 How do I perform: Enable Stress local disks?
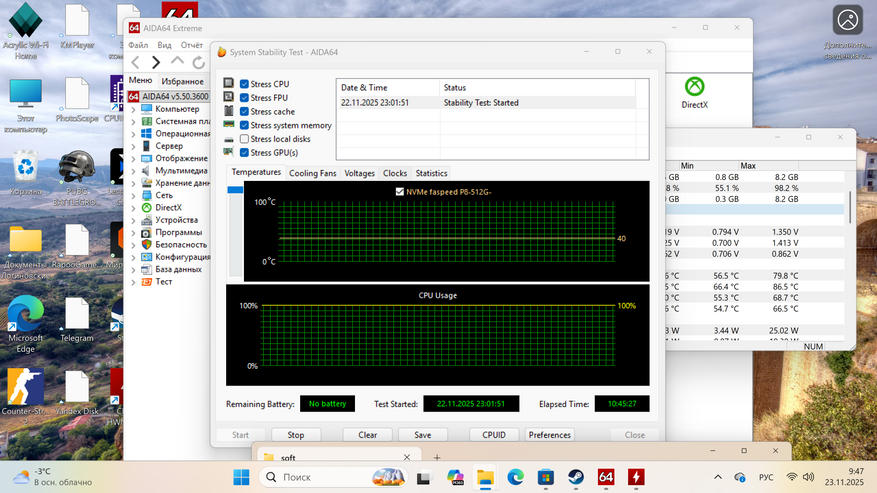(244, 139)
